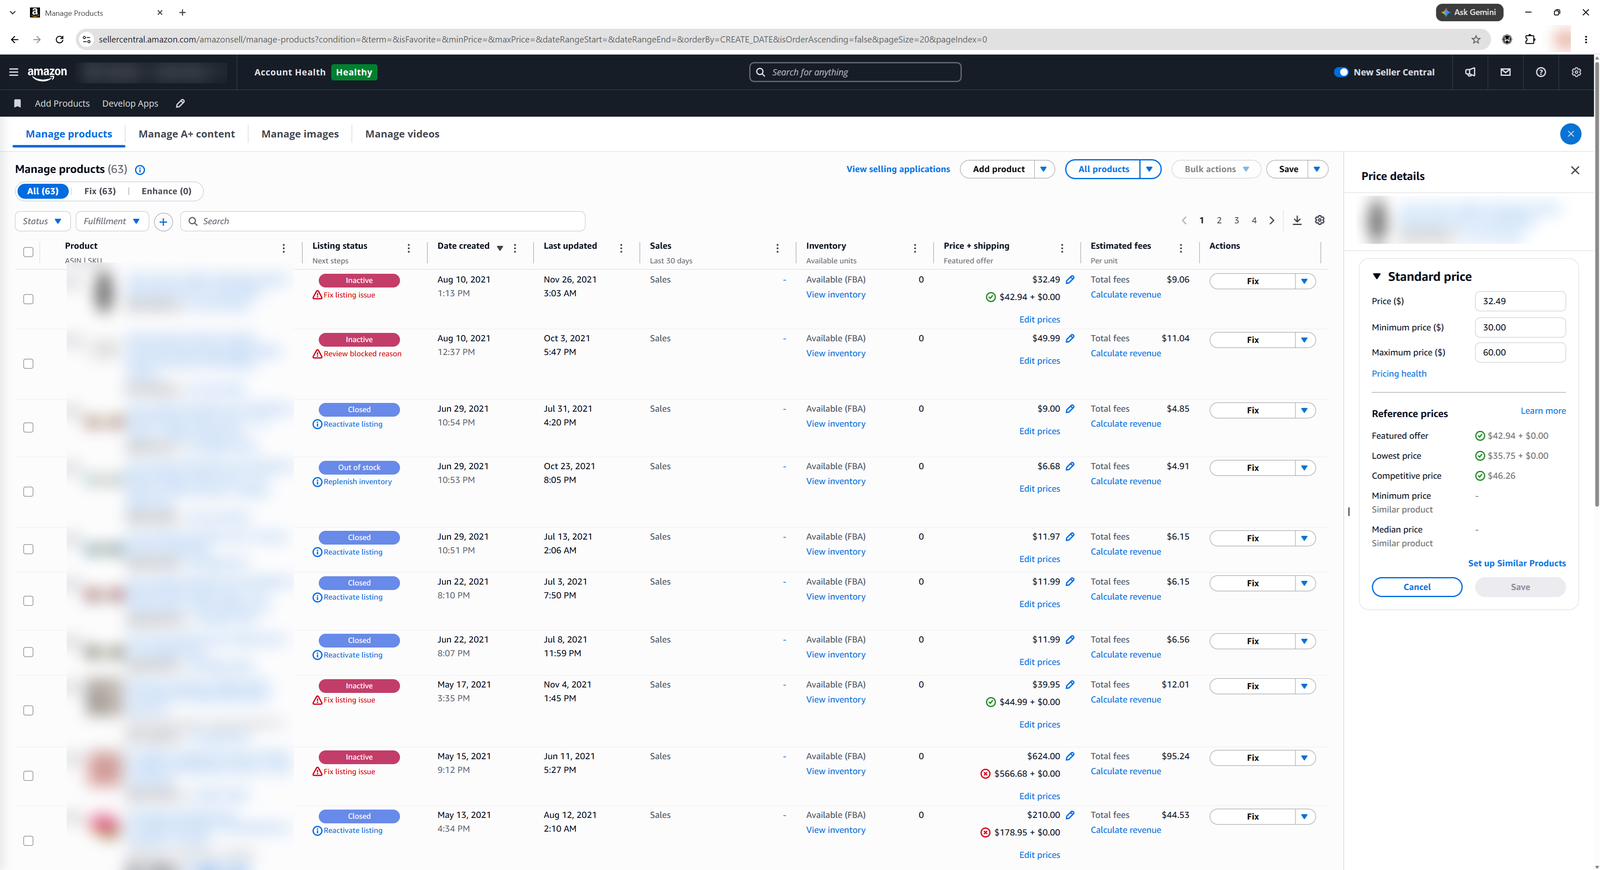The image size is (1600, 870).
Task: Open the hamburger navigation menu
Action: coord(14,72)
